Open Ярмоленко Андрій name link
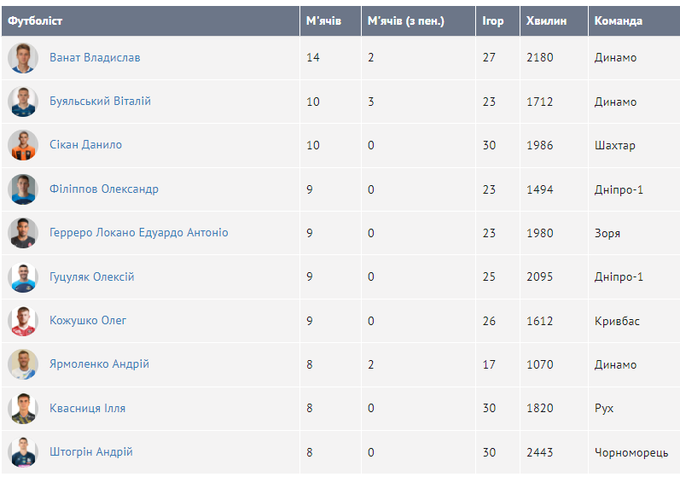The image size is (680, 477). click(99, 365)
